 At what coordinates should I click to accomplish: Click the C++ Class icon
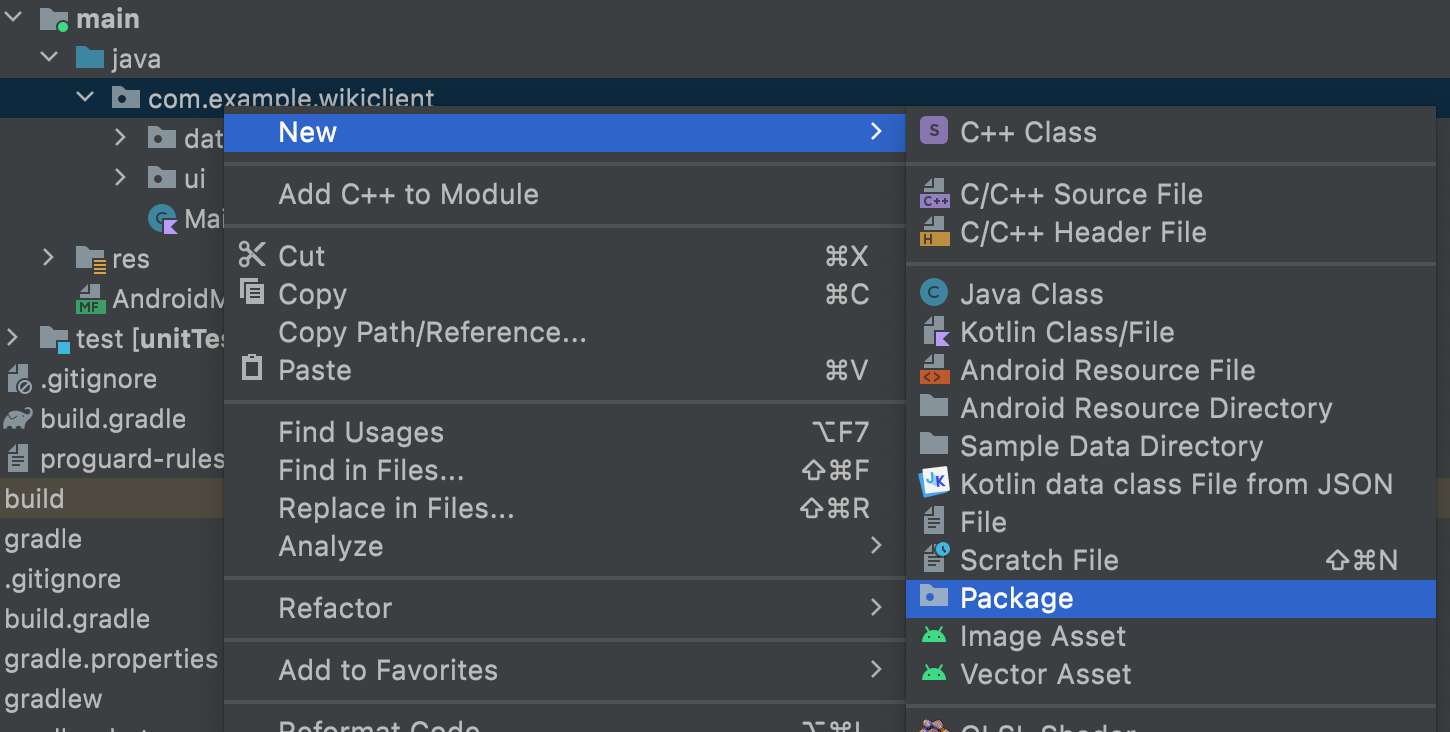point(933,132)
